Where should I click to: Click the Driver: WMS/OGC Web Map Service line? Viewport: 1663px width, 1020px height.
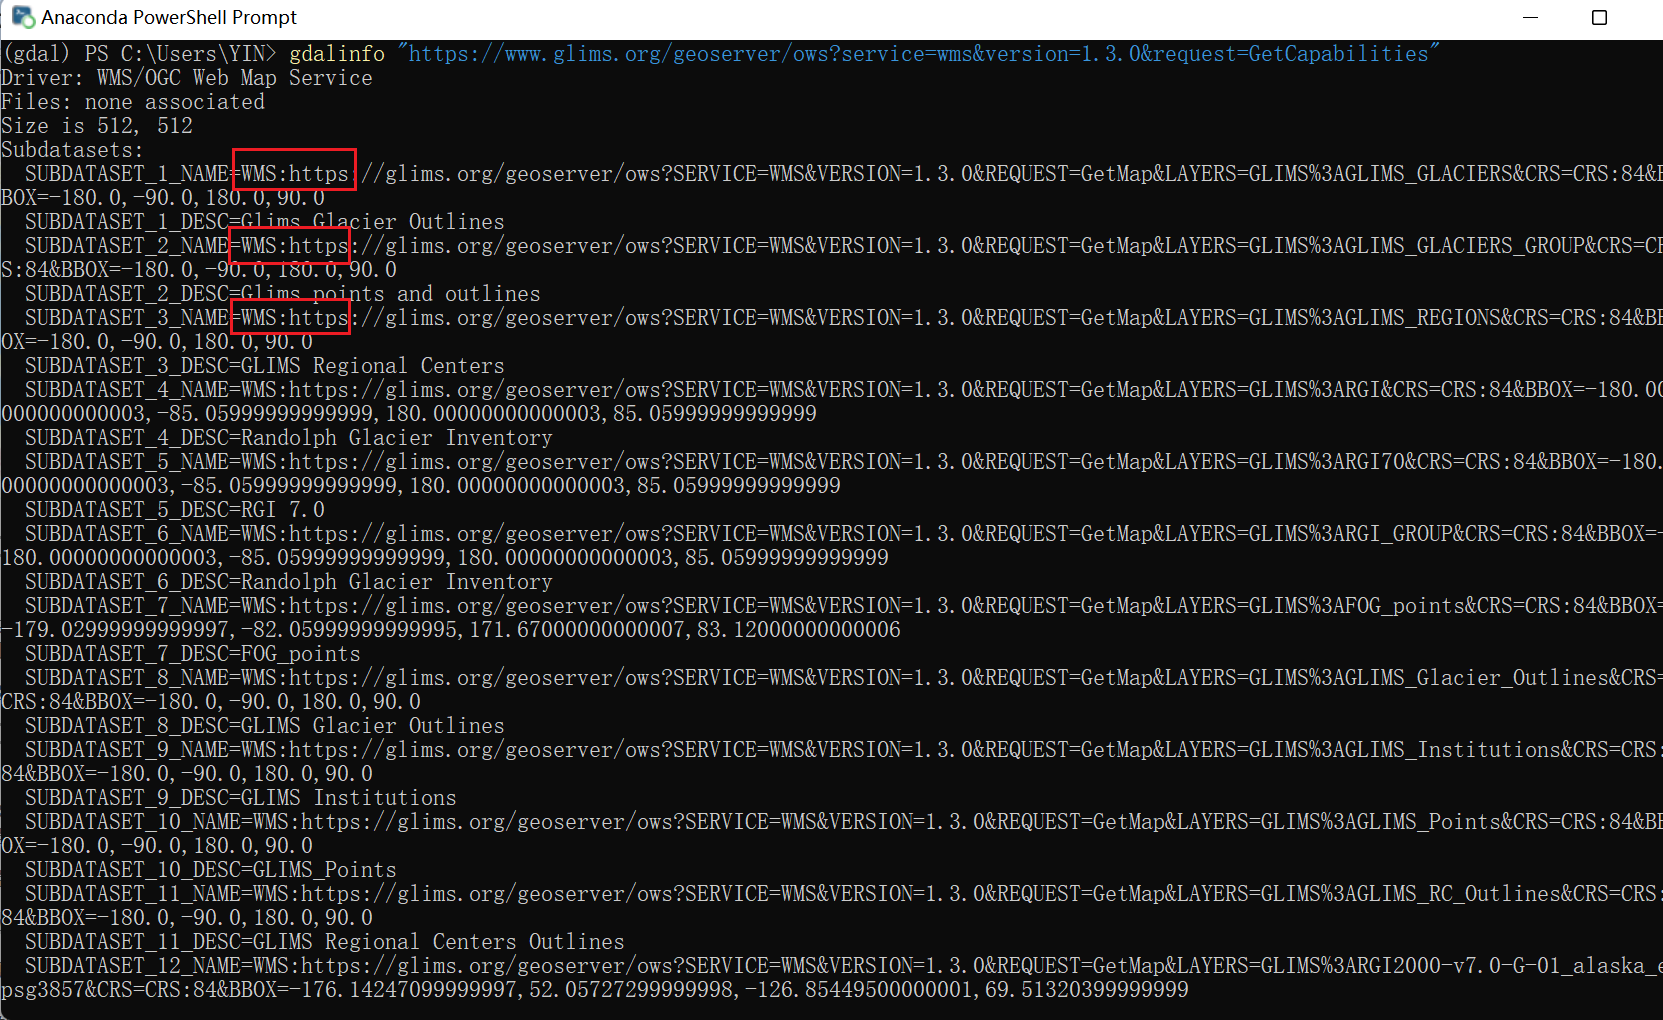pyautogui.click(x=186, y=77)
